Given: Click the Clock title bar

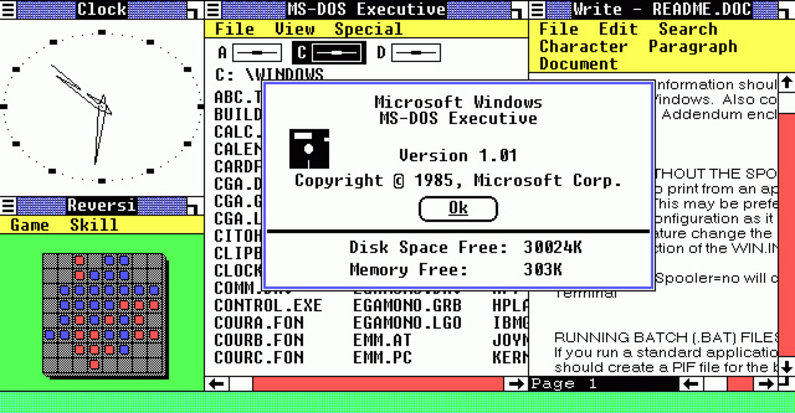Looking at the screenshot, I should (102, 10).
